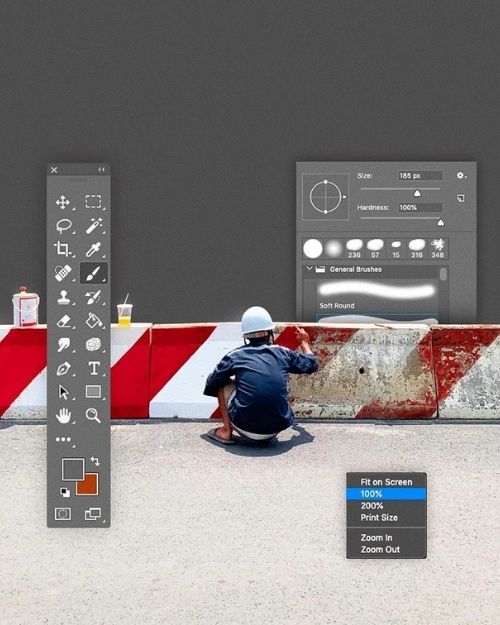Select the History Brush tool
This screenshot has width=500, height=625.
[x=94, y=297]
